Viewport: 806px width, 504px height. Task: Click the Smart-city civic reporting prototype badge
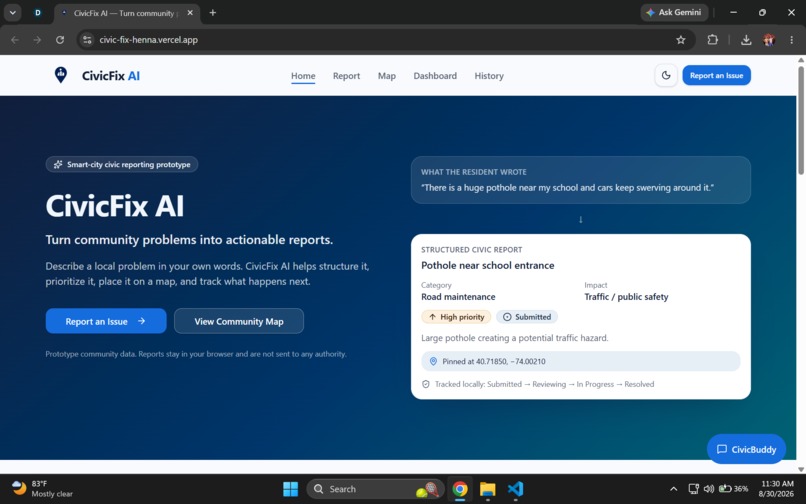[x=122, y=165]
